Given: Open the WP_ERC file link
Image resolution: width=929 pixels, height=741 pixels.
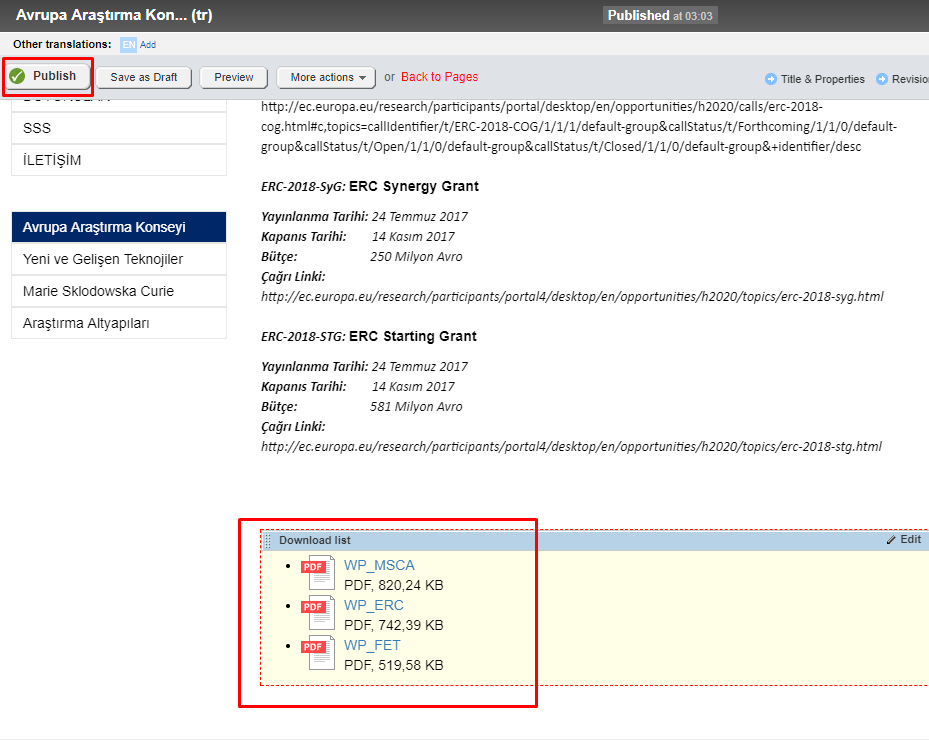Looking at the screenshot, I should [x=373, y=605].
